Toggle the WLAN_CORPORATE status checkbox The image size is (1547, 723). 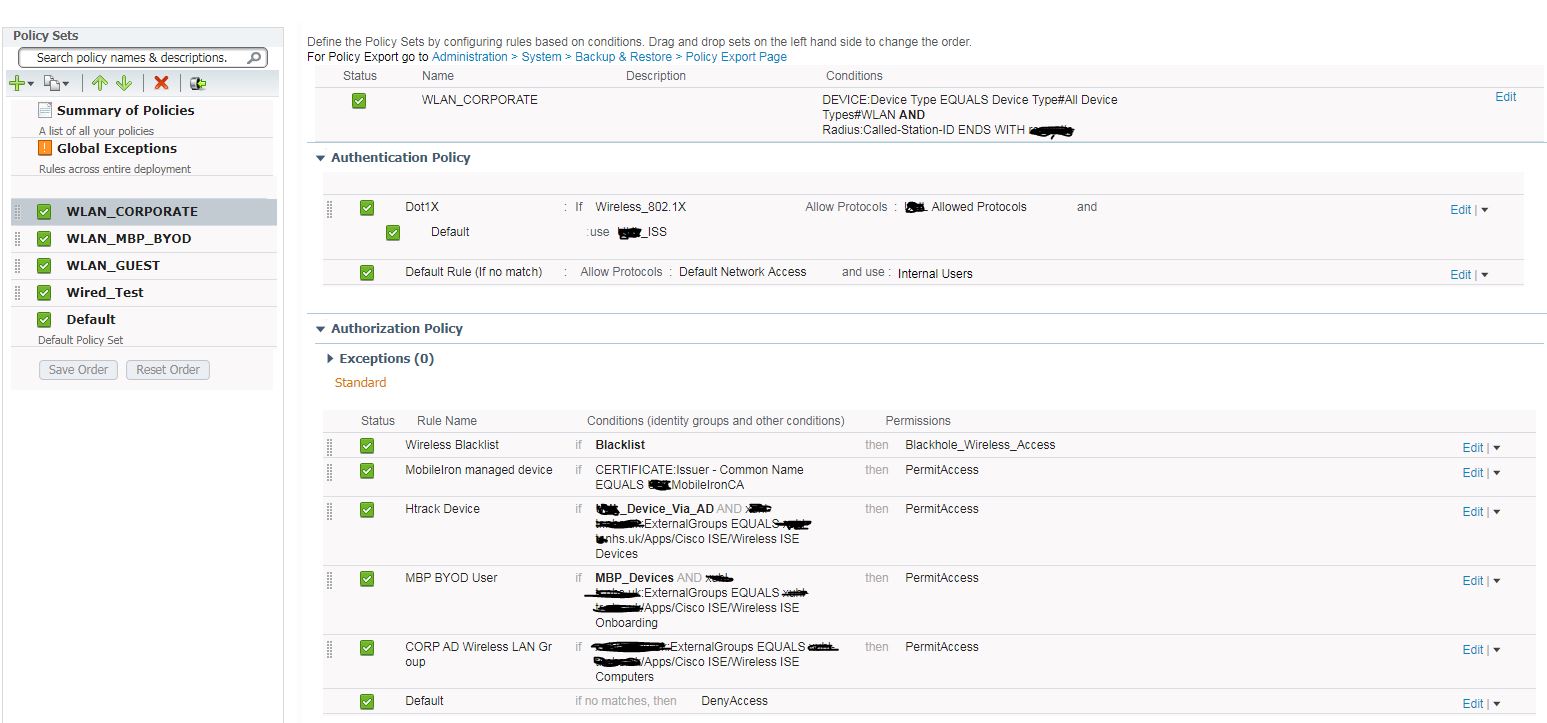[x=358, y=100]
